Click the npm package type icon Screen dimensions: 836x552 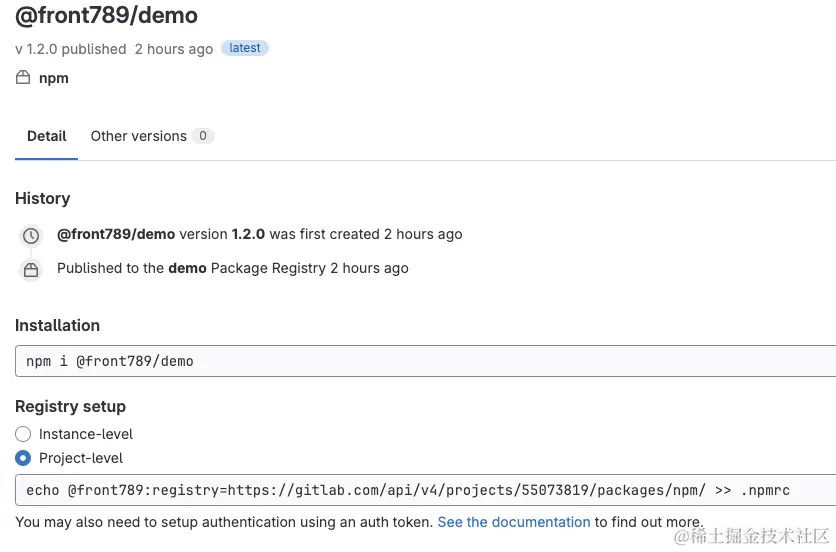23,78
